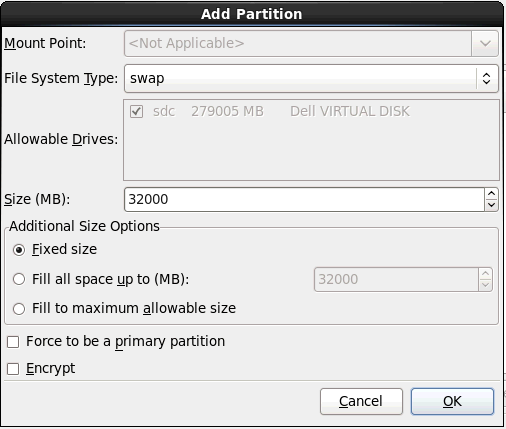Click the Size (MB) input field

[304, 199]
